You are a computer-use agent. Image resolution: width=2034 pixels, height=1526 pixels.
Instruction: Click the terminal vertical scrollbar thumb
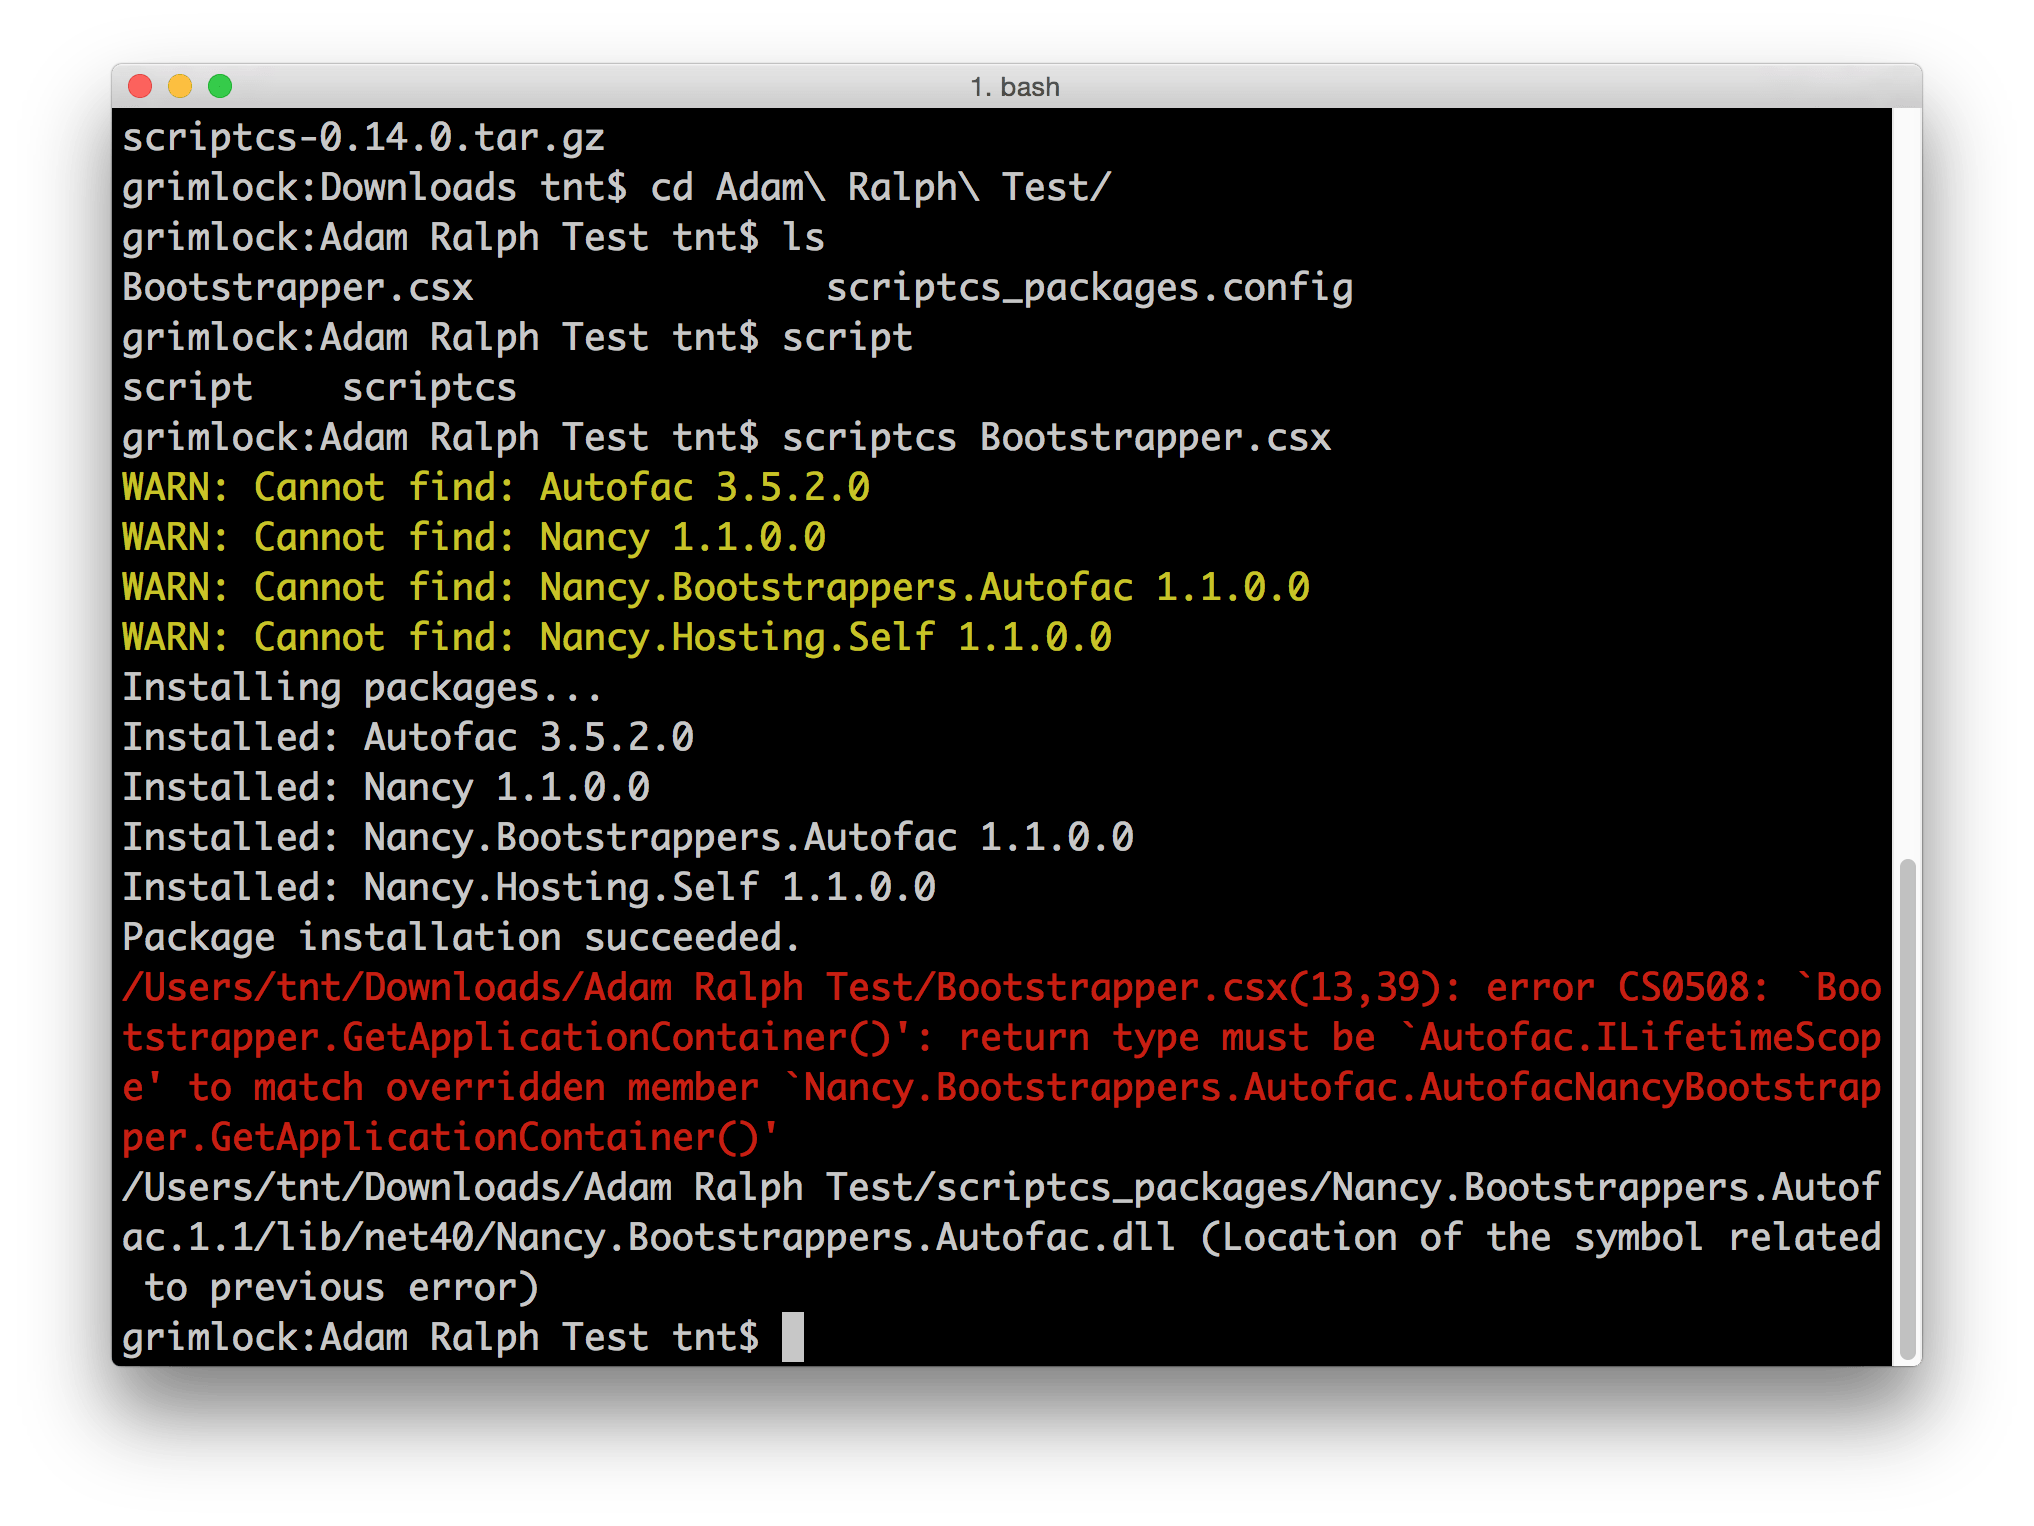(1907, 1108)
